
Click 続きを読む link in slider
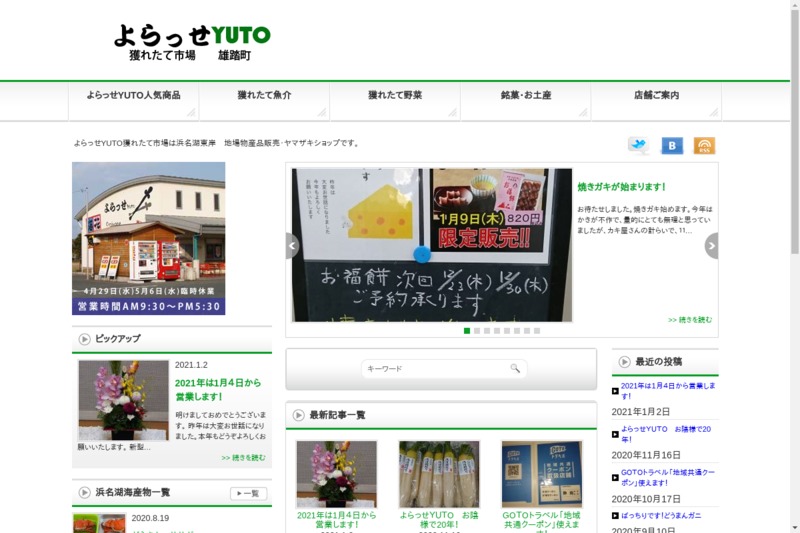pos(690,320)
